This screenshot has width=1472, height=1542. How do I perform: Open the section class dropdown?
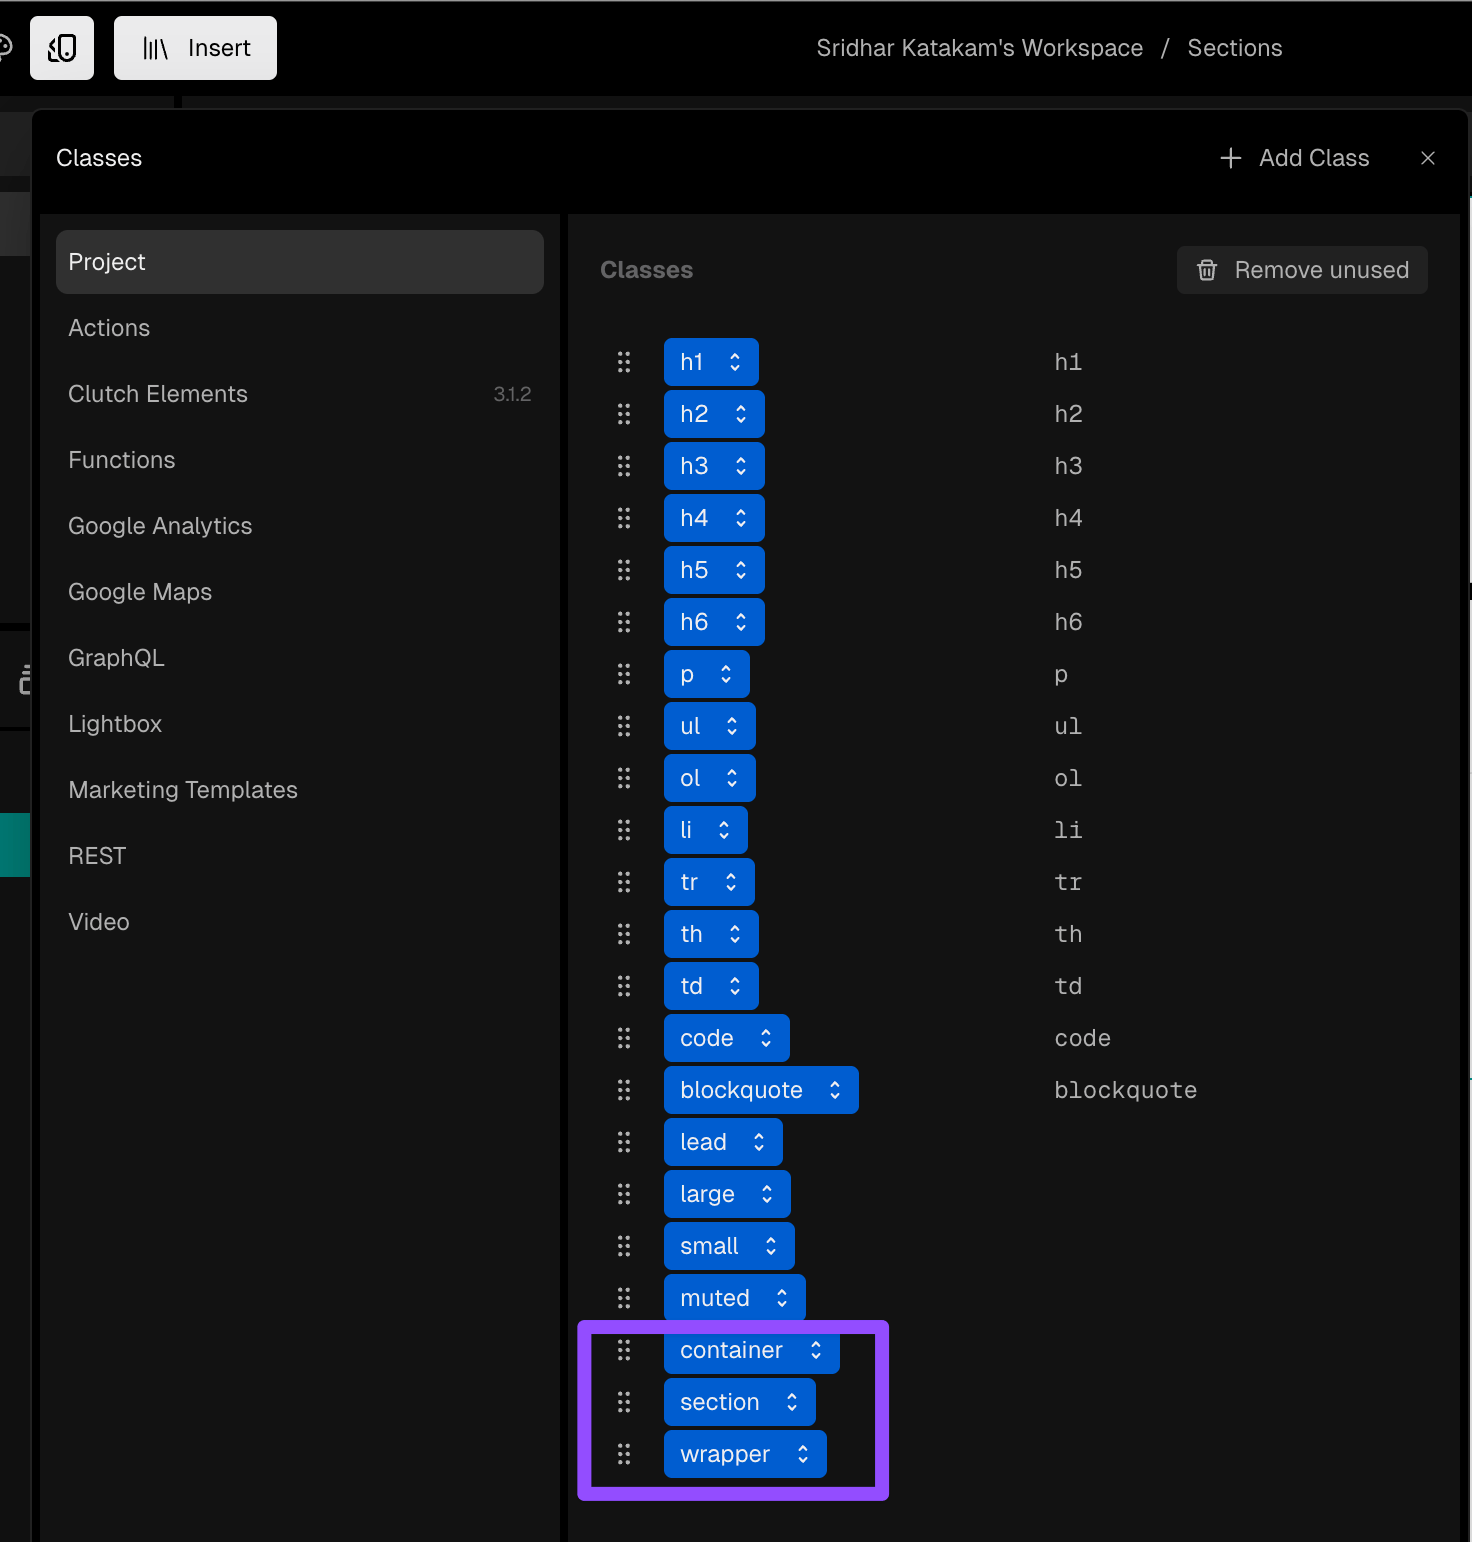[x=740, y=1402]
